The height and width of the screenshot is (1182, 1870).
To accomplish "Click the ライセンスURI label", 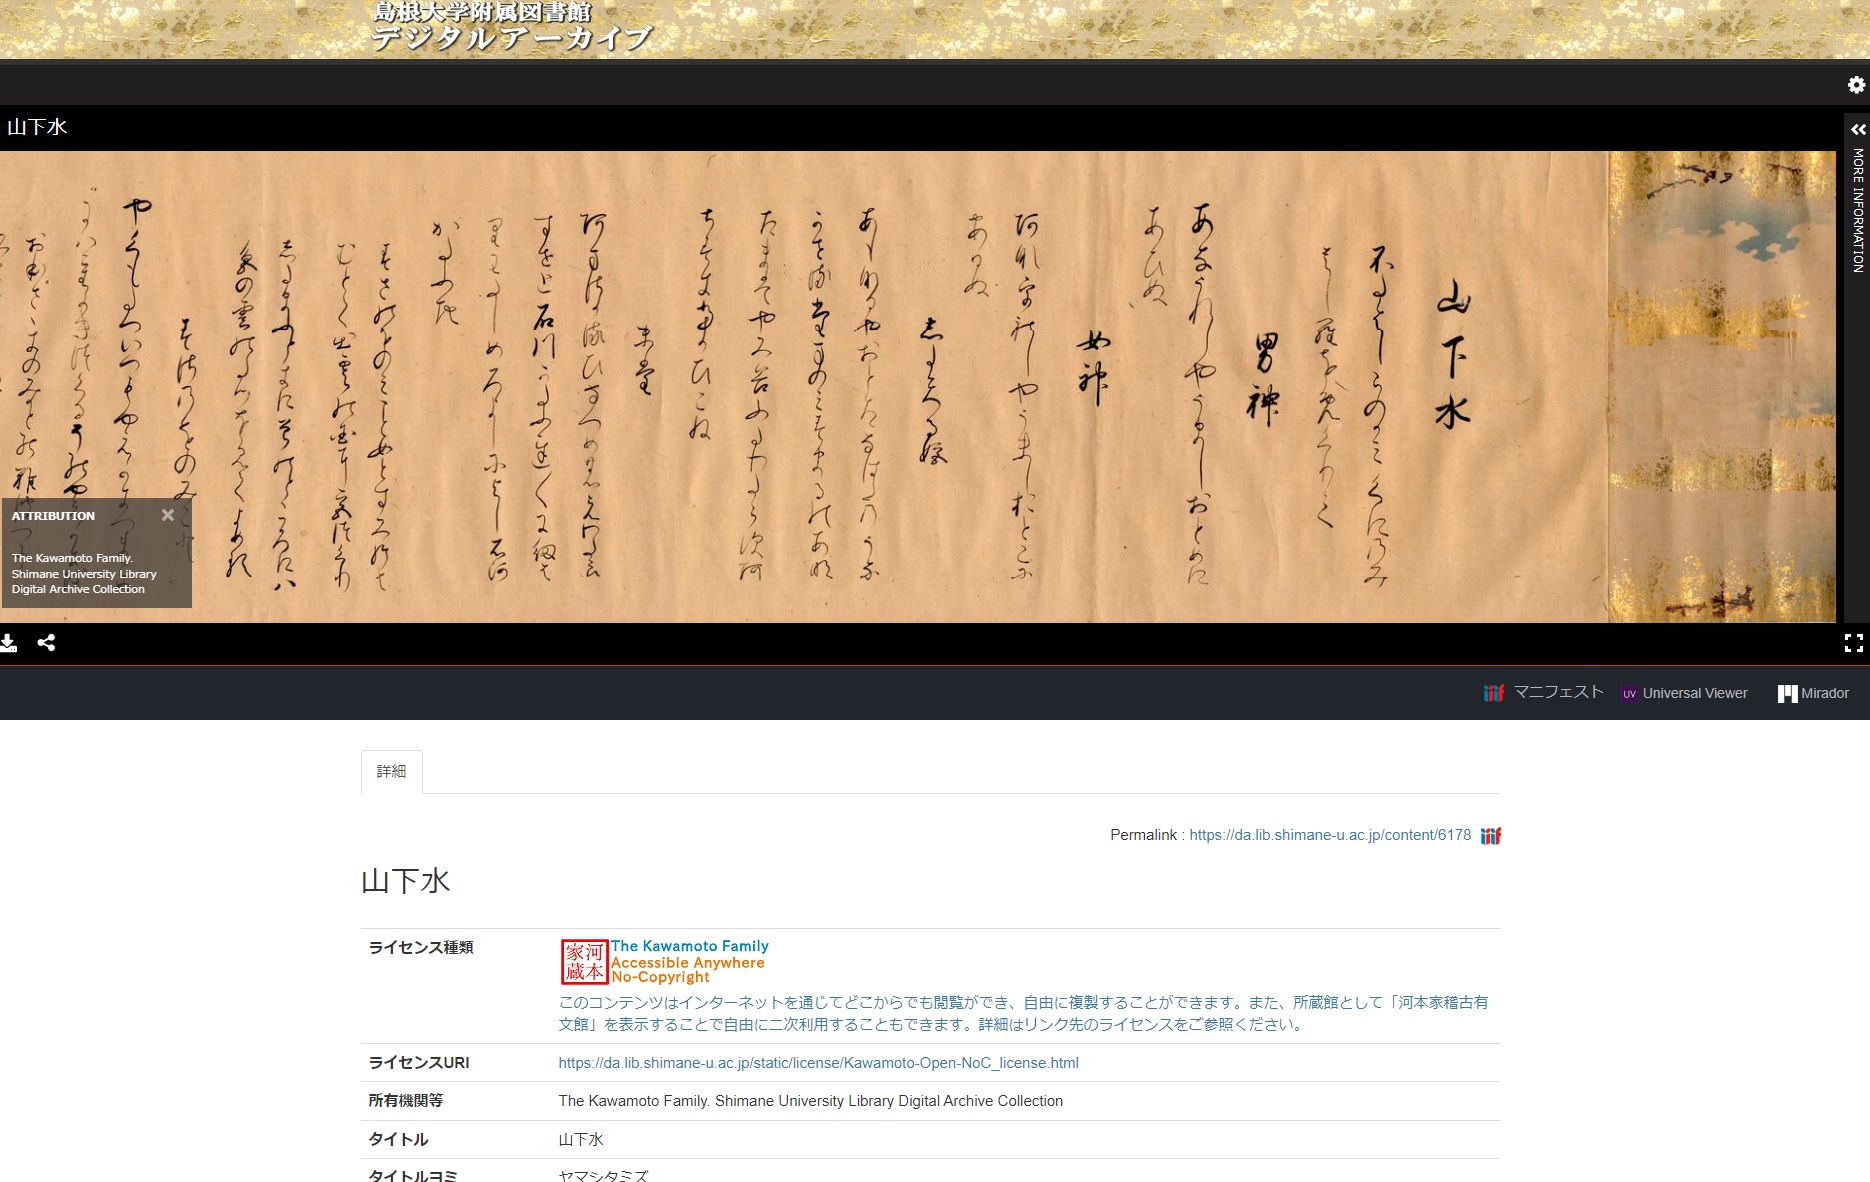I will pyautogui.click(x=419, y=1063).
